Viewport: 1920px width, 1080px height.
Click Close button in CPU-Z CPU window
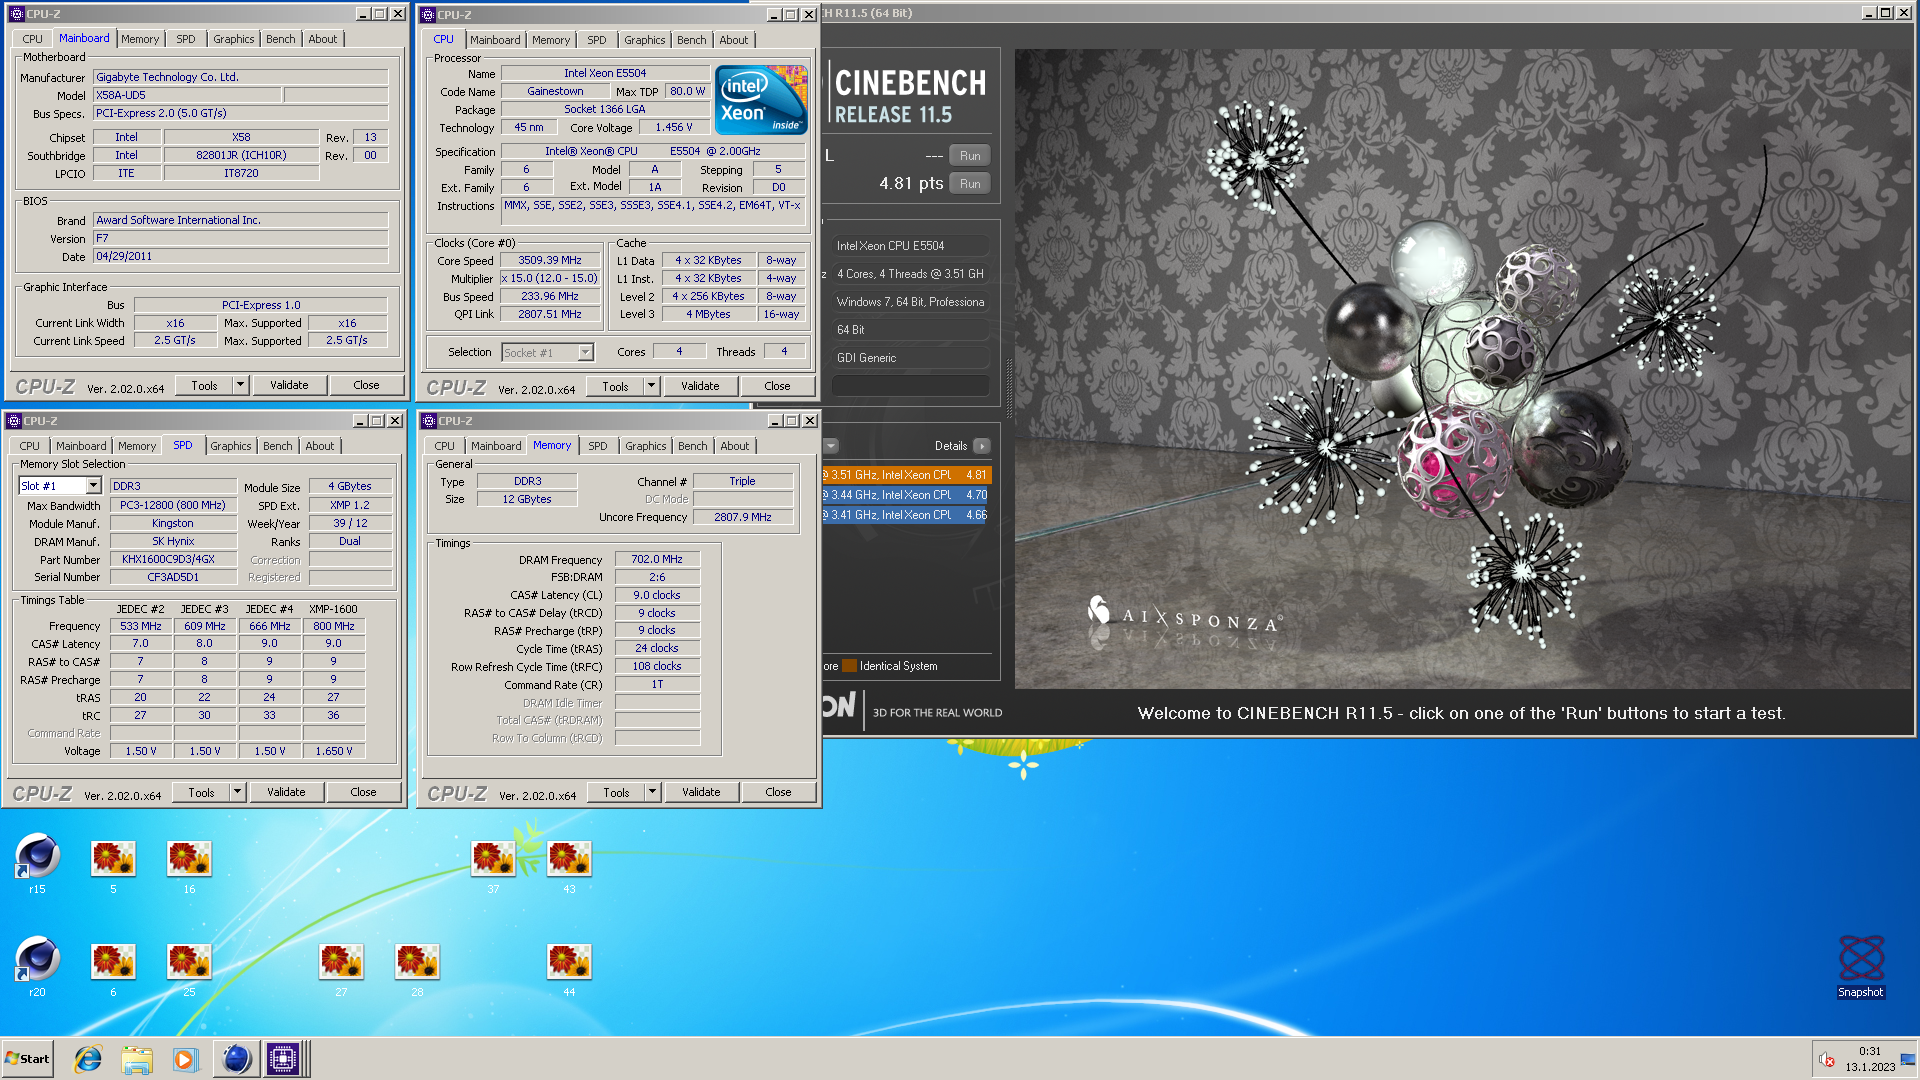click(777, 386)
